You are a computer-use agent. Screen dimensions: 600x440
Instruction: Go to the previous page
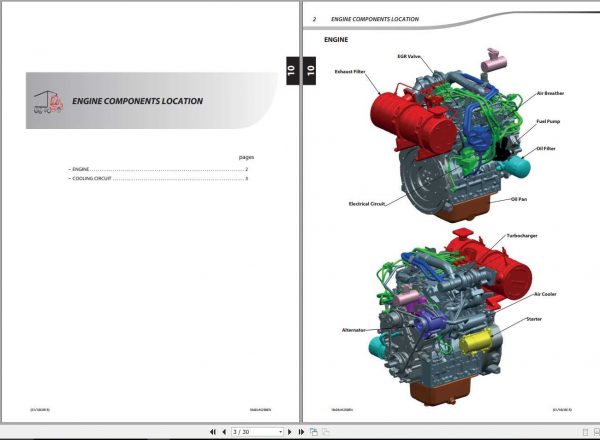coord(224,432)
